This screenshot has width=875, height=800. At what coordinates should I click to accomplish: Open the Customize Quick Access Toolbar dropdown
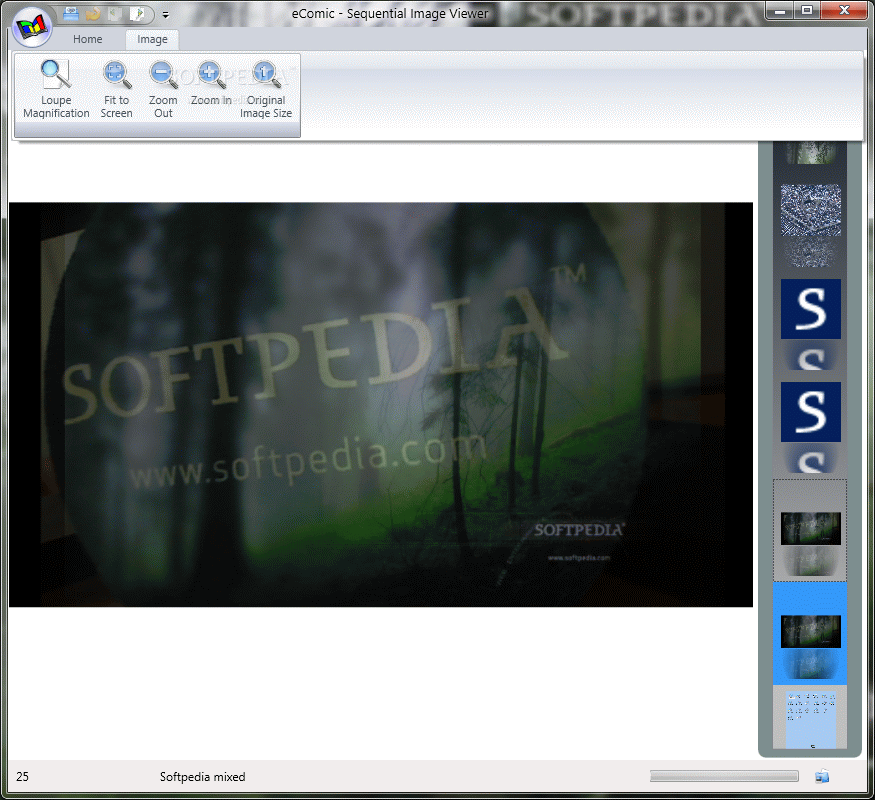click(166, 15)
